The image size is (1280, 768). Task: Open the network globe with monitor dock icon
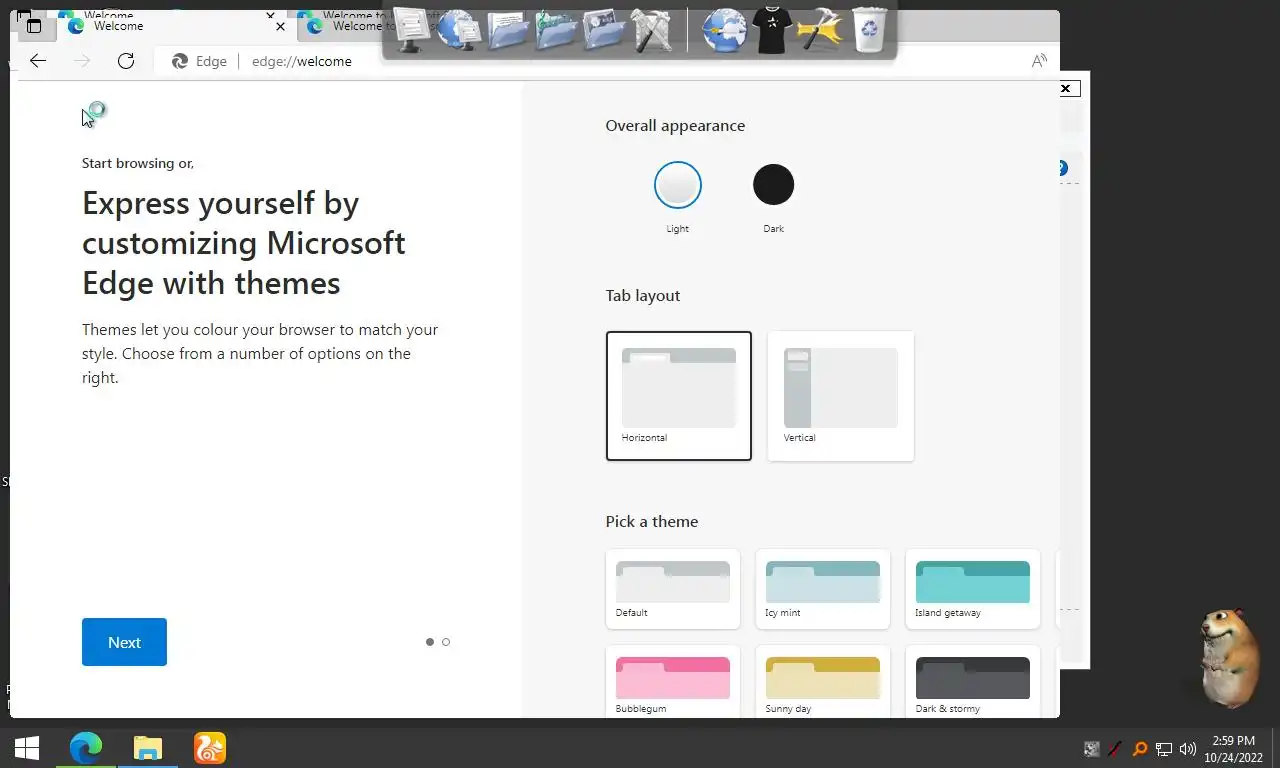click(460, 30)
